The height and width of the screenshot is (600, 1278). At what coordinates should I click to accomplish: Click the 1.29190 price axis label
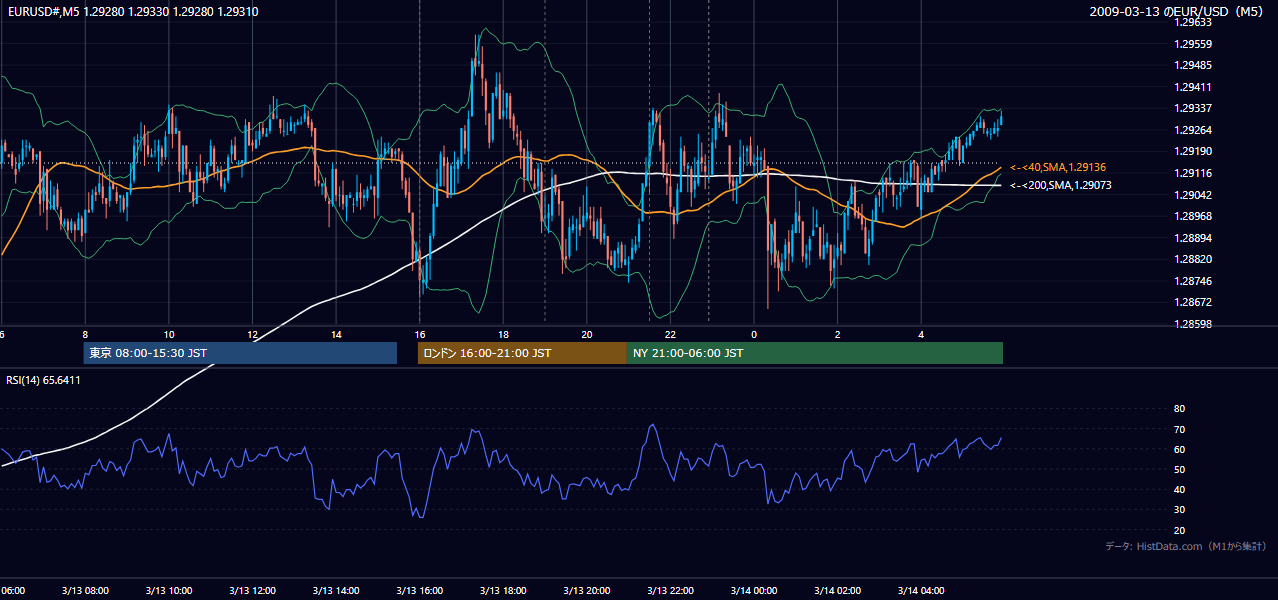click(1192, 151)
